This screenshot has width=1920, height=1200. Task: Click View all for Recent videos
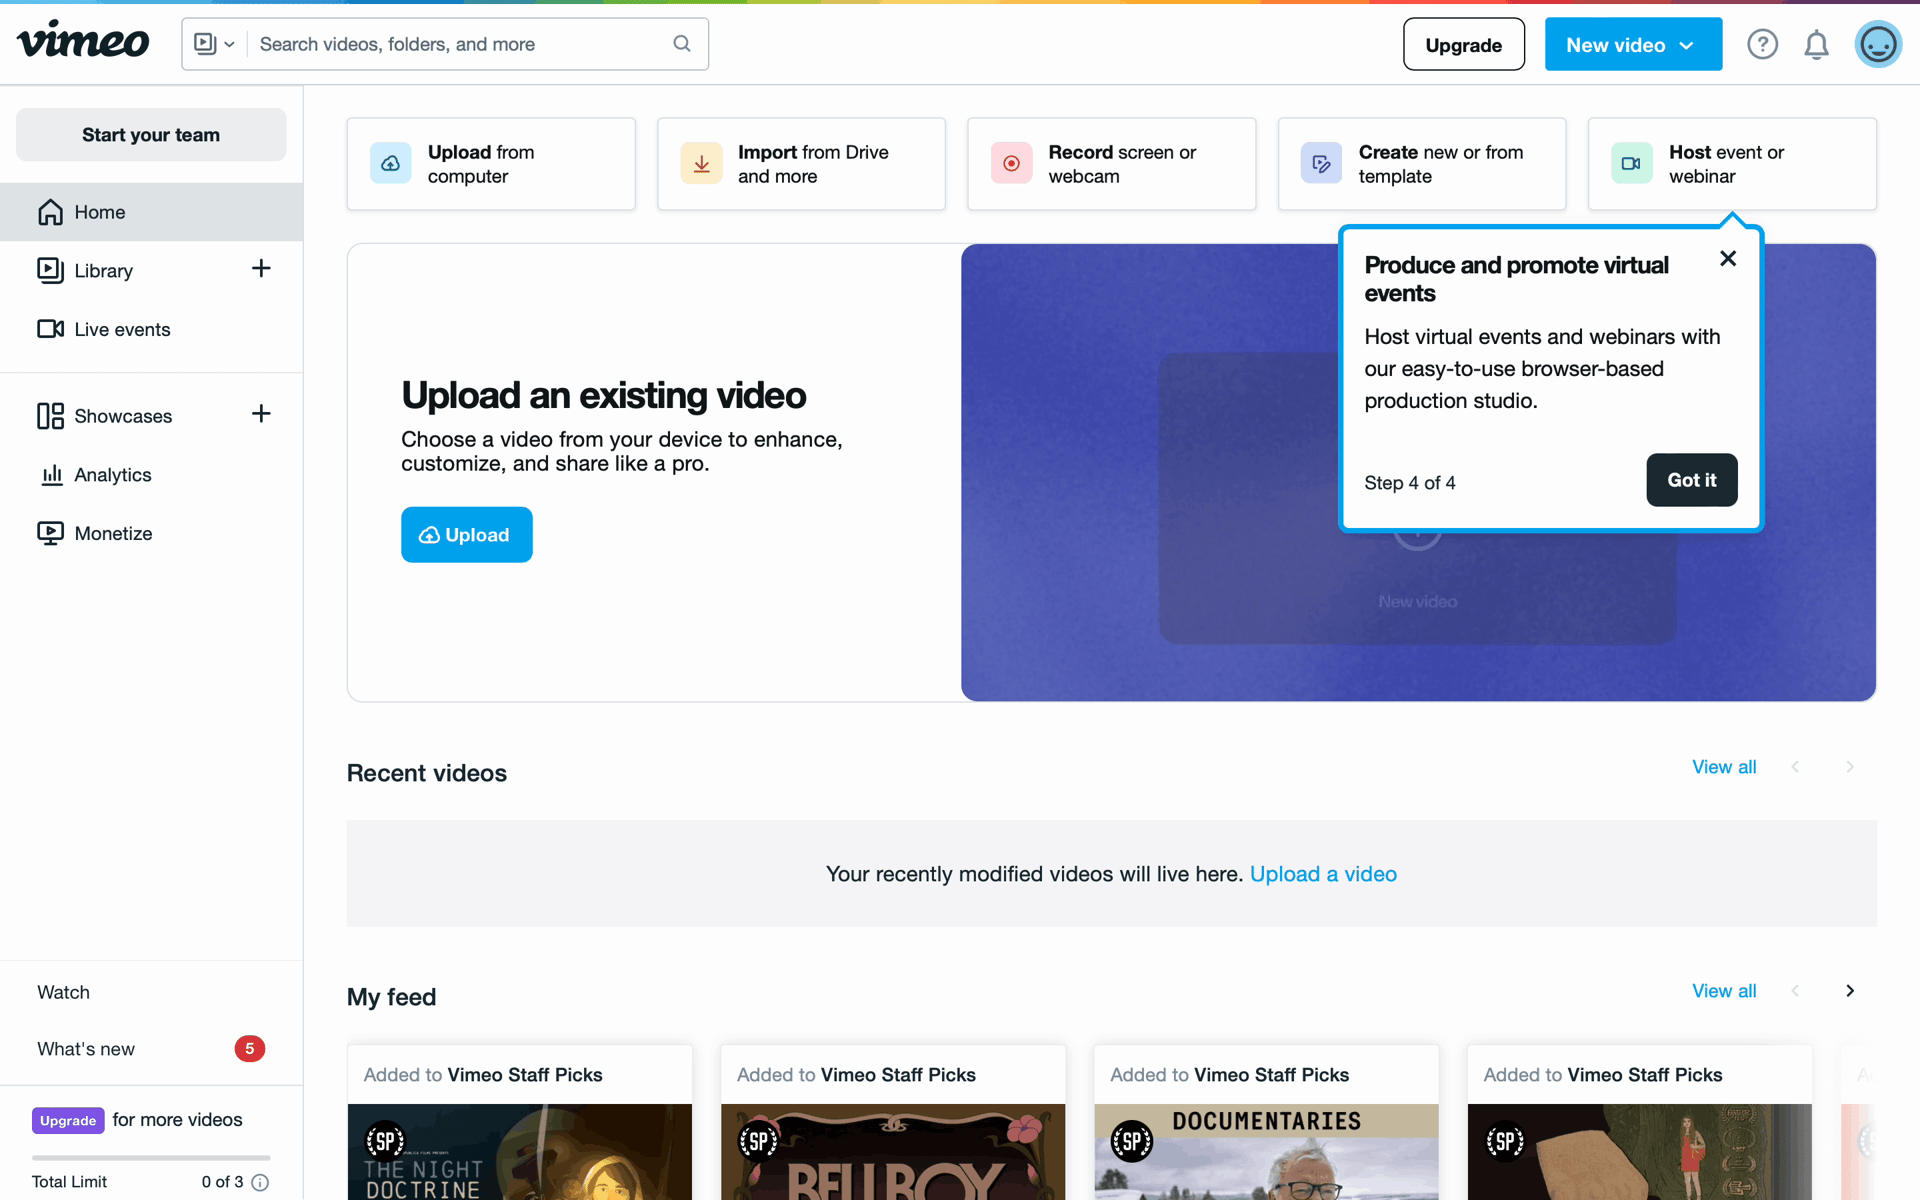pyautogui.click(x=1724, y=767)
